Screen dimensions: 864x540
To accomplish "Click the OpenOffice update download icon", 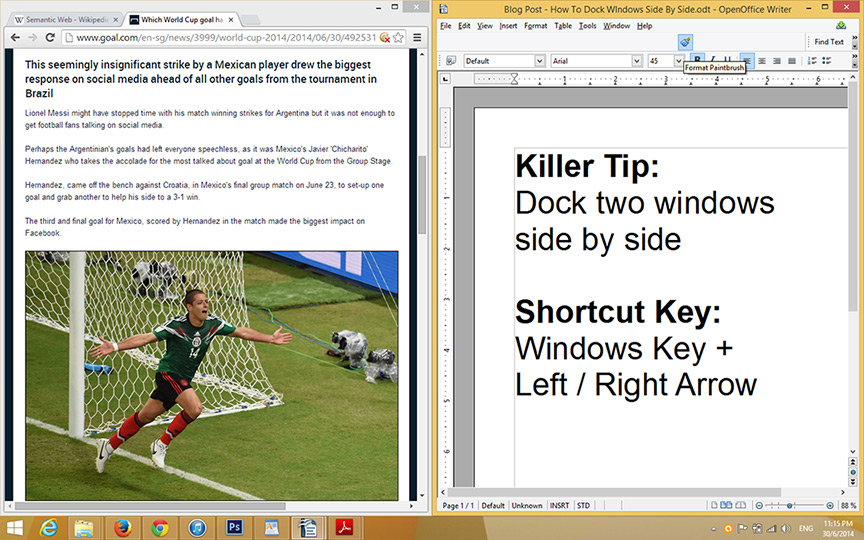I will coord(841,25).
